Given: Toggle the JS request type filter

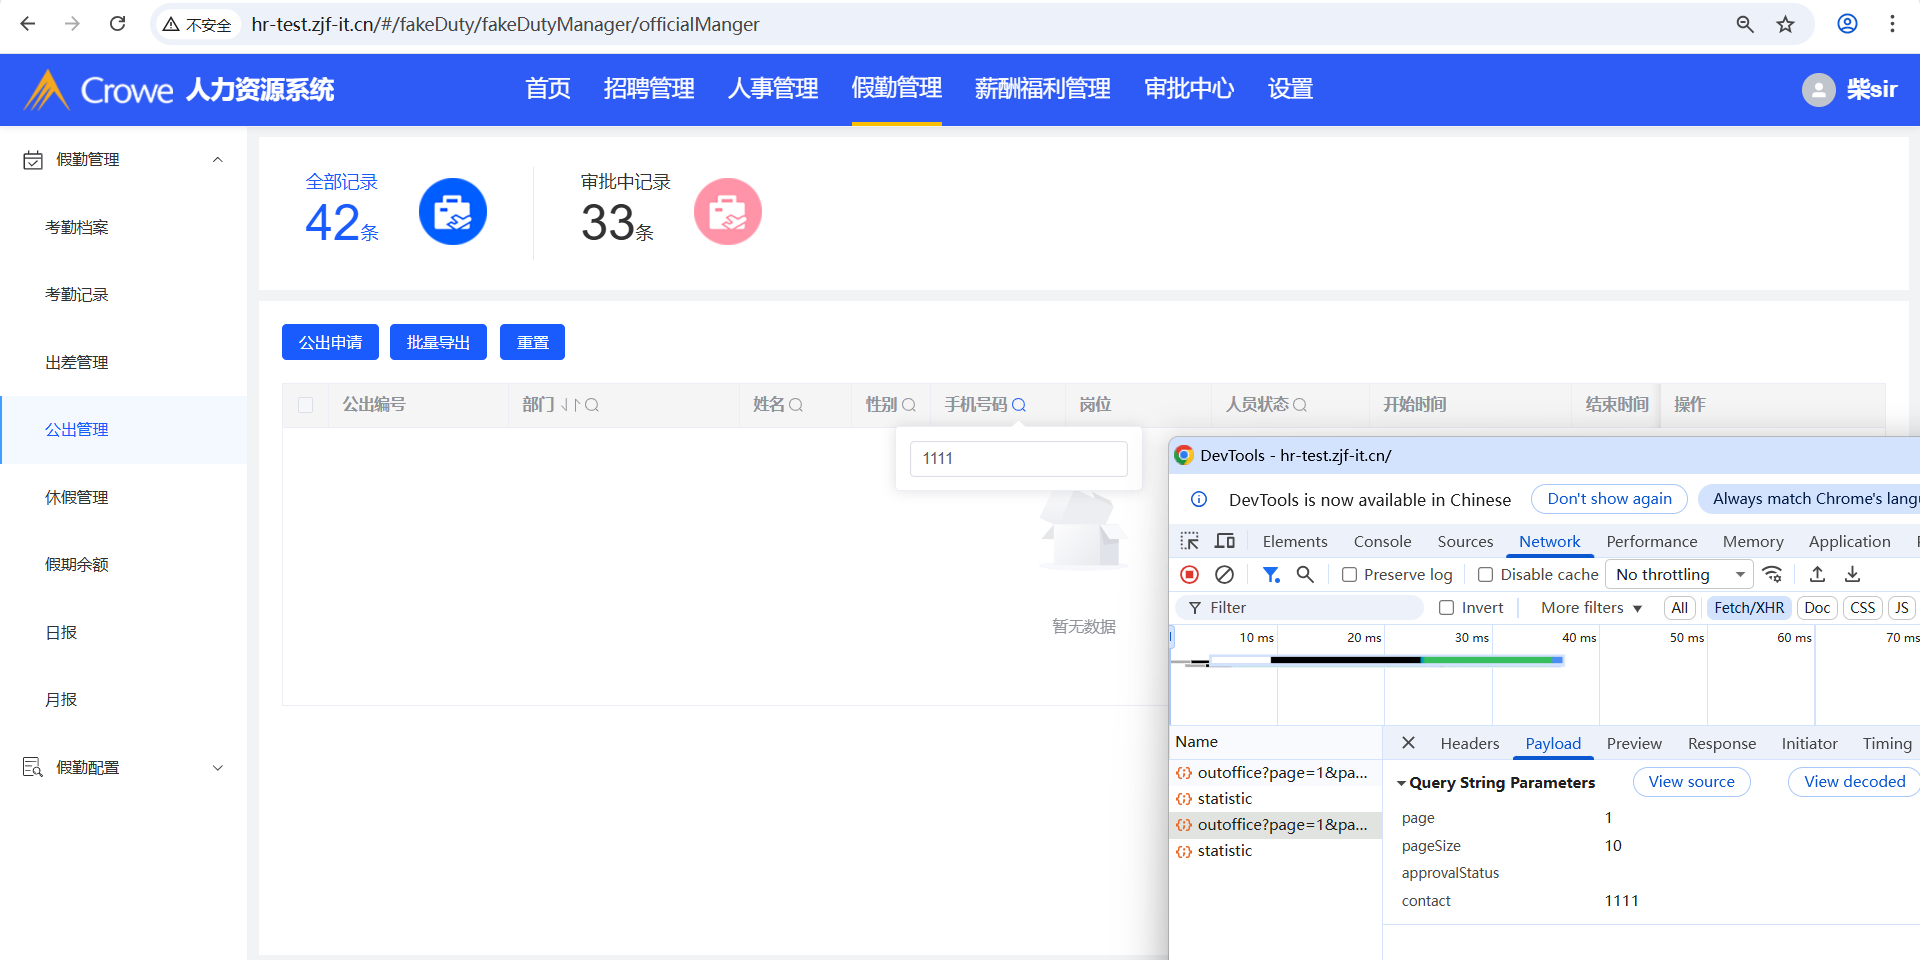Looking at the screenshot, I should [1902, 607].
